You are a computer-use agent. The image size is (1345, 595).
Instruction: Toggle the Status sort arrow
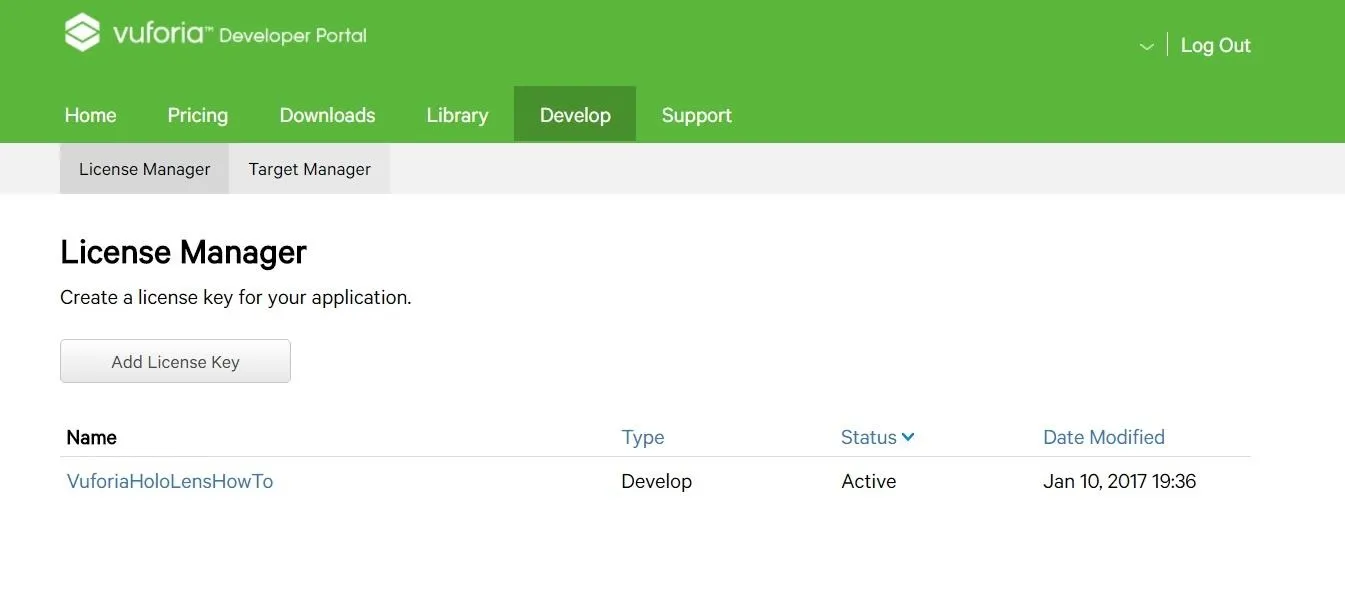click(x=908, y=437)
